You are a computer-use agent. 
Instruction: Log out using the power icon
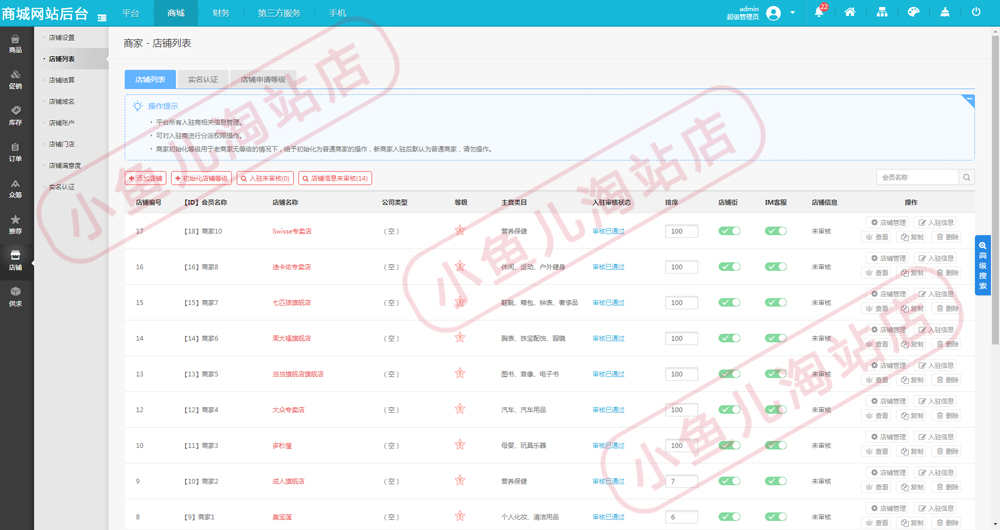click(x=976, y=12)
